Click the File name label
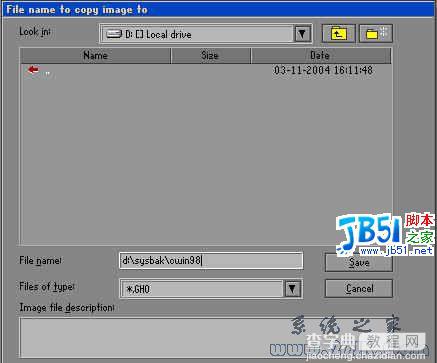Image resolution: width=437 pixels, height=363 pixels. [40, 261]
